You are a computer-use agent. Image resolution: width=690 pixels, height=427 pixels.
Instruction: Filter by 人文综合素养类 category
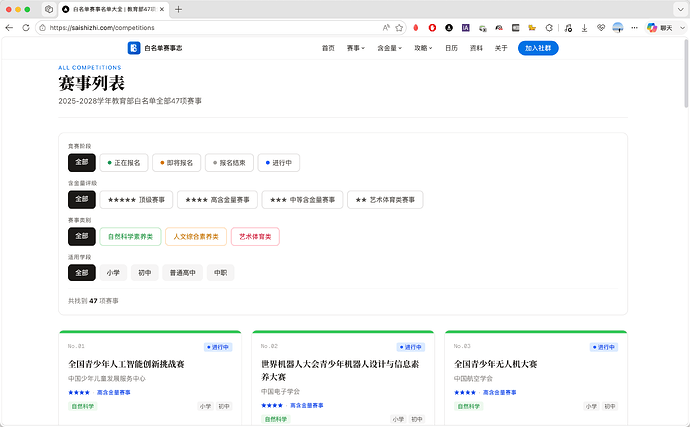tap(196, 236)
